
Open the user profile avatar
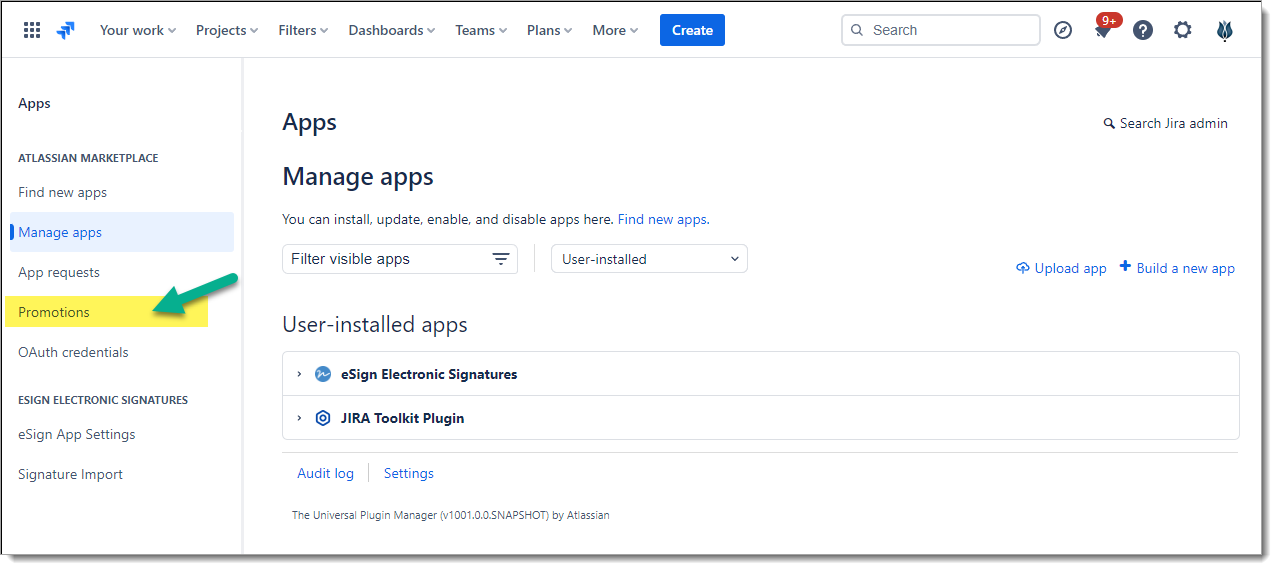[1224, 30]
